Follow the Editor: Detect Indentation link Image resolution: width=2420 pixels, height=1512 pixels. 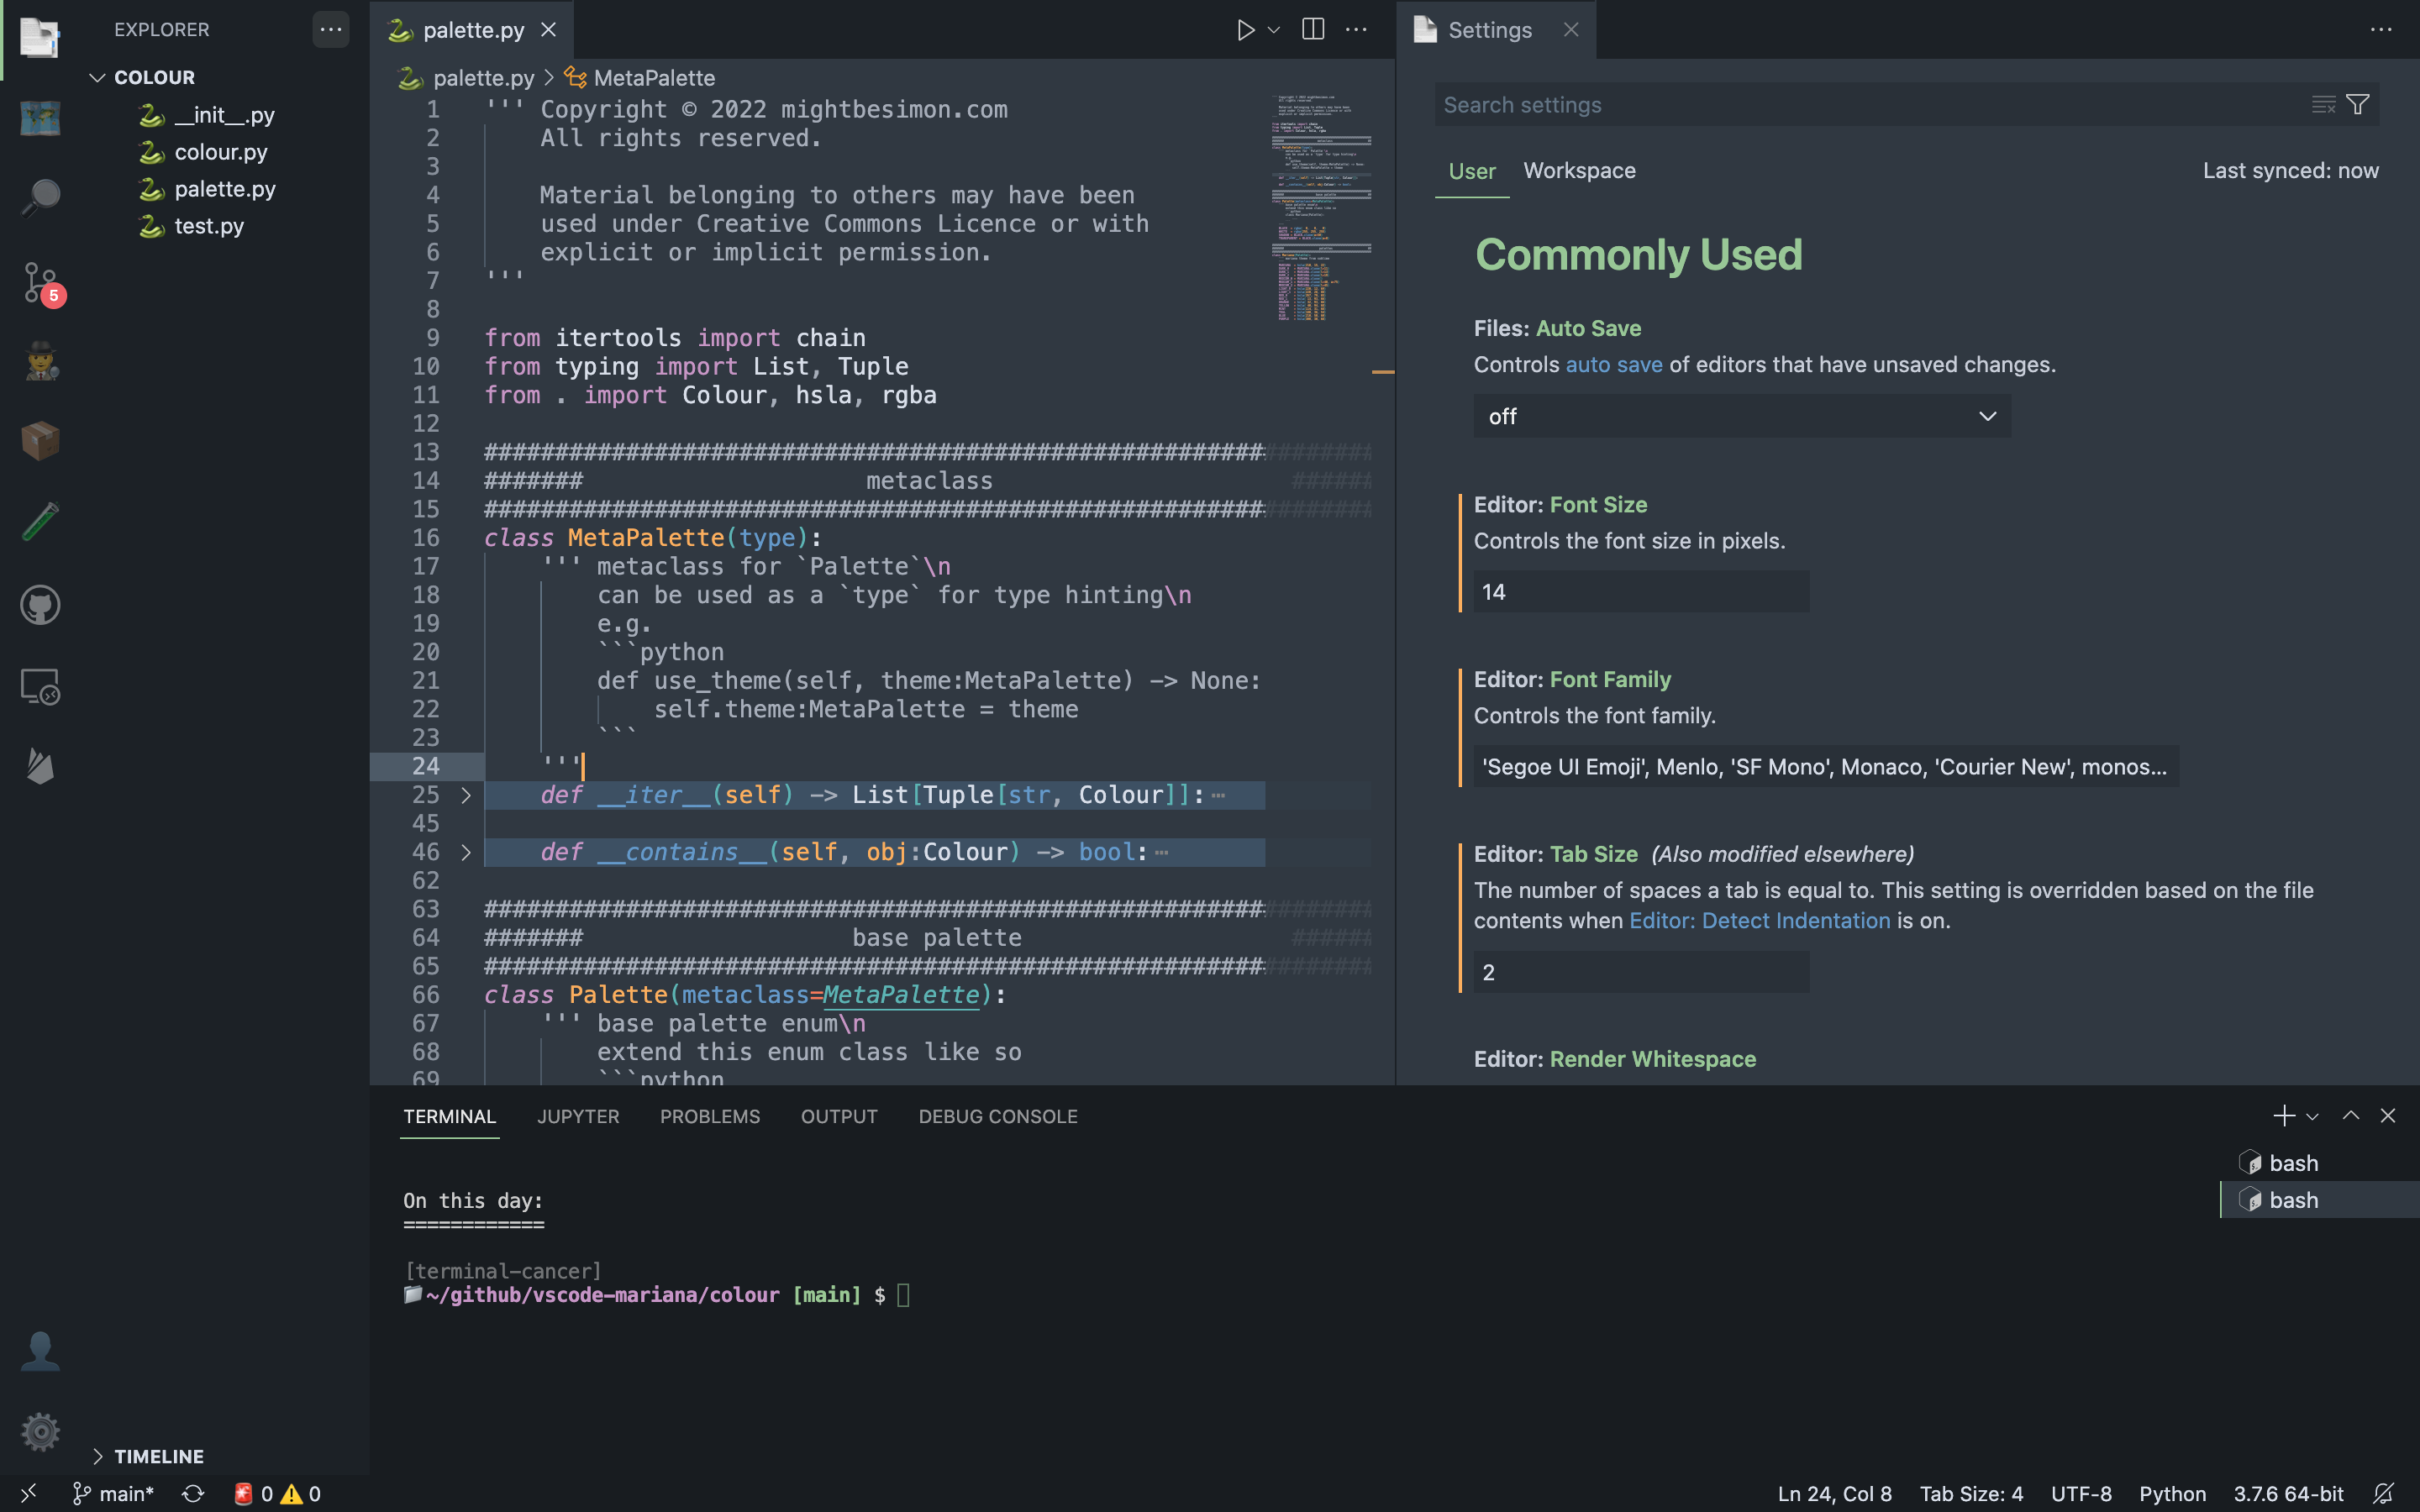pos(1759,921)
